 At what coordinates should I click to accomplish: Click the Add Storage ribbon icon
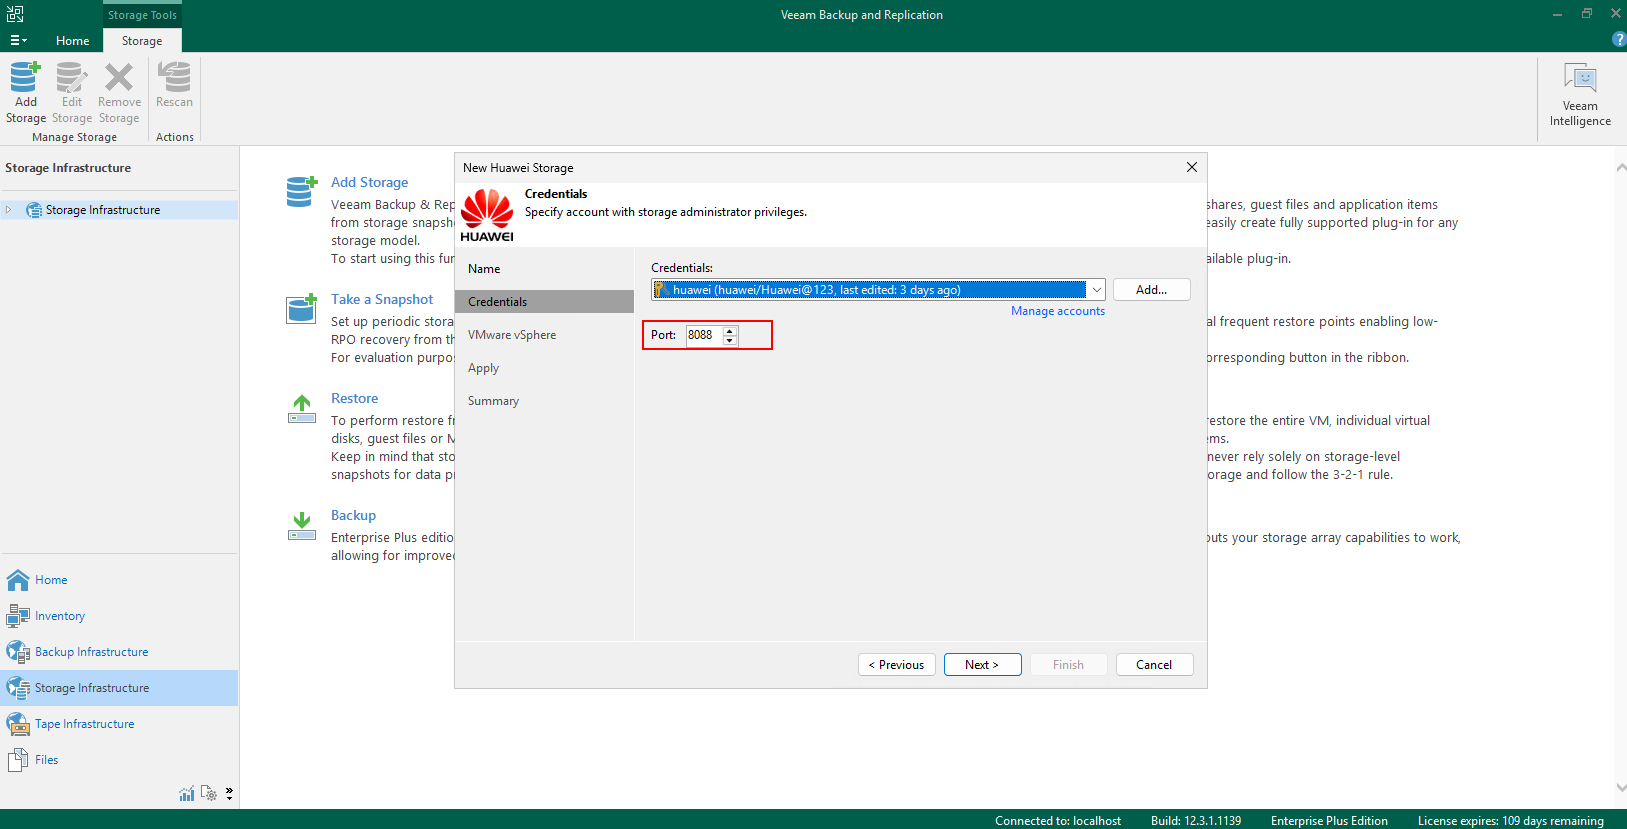pos(25,92)
